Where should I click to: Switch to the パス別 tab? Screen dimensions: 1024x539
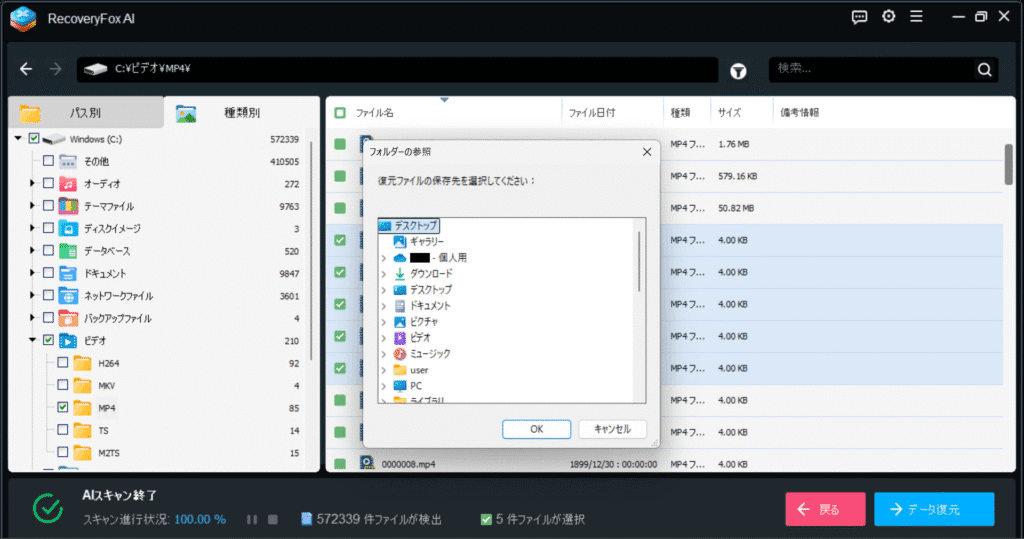point(86,112)
